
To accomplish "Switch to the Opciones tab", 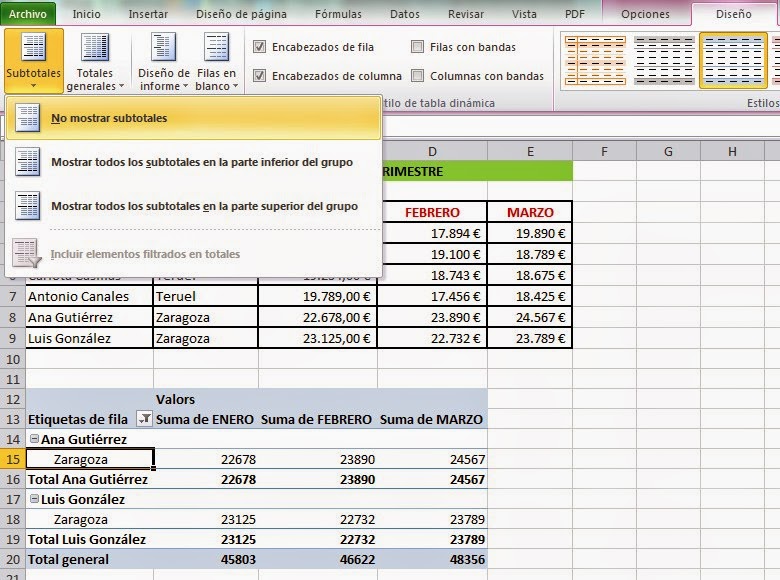I will pyautogui.click(x=645, y=14).
